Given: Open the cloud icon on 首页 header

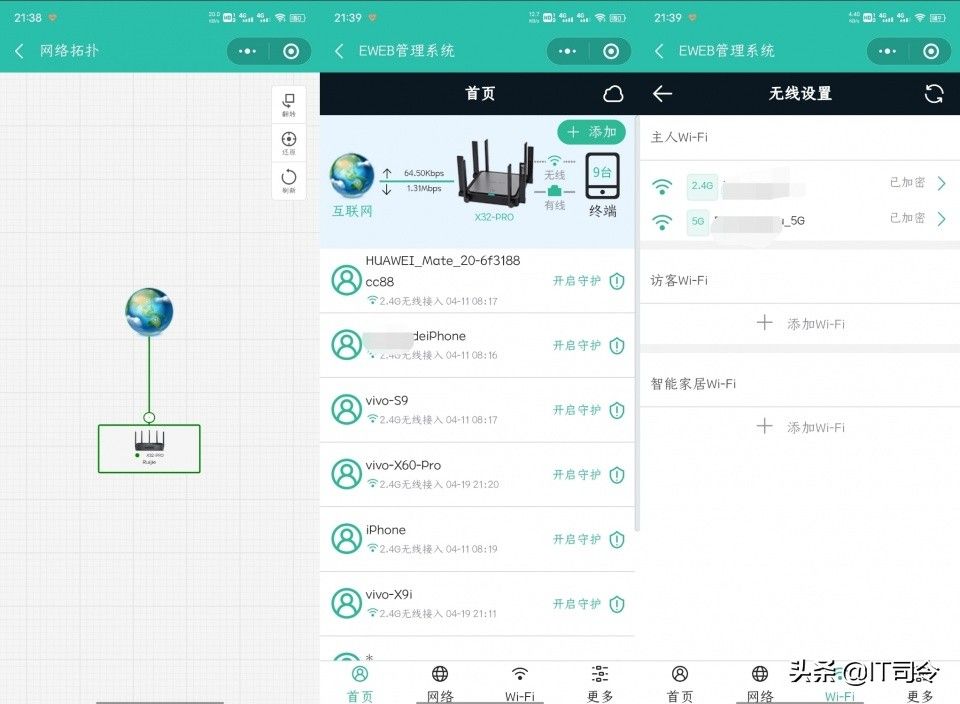Looking at the screenshot, I should 613,94.
